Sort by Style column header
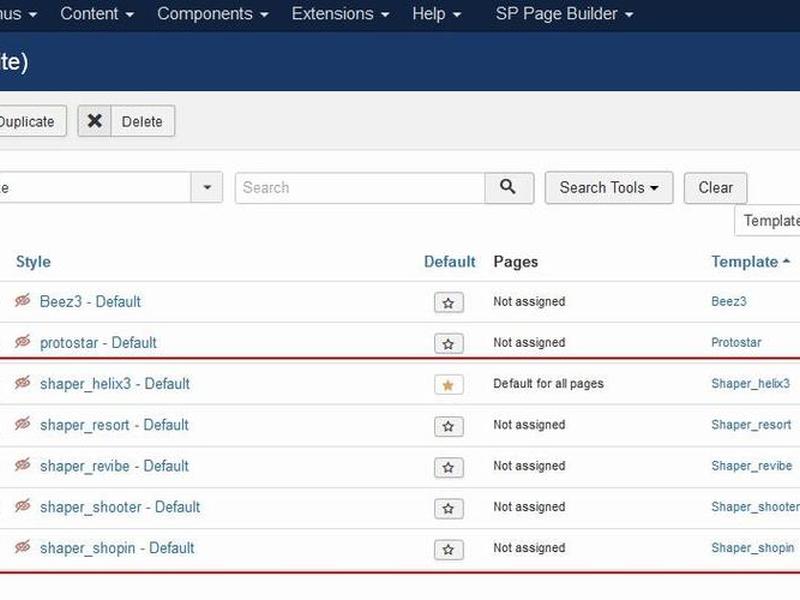Viewport: 800px width, 600px height. point(33,262)
